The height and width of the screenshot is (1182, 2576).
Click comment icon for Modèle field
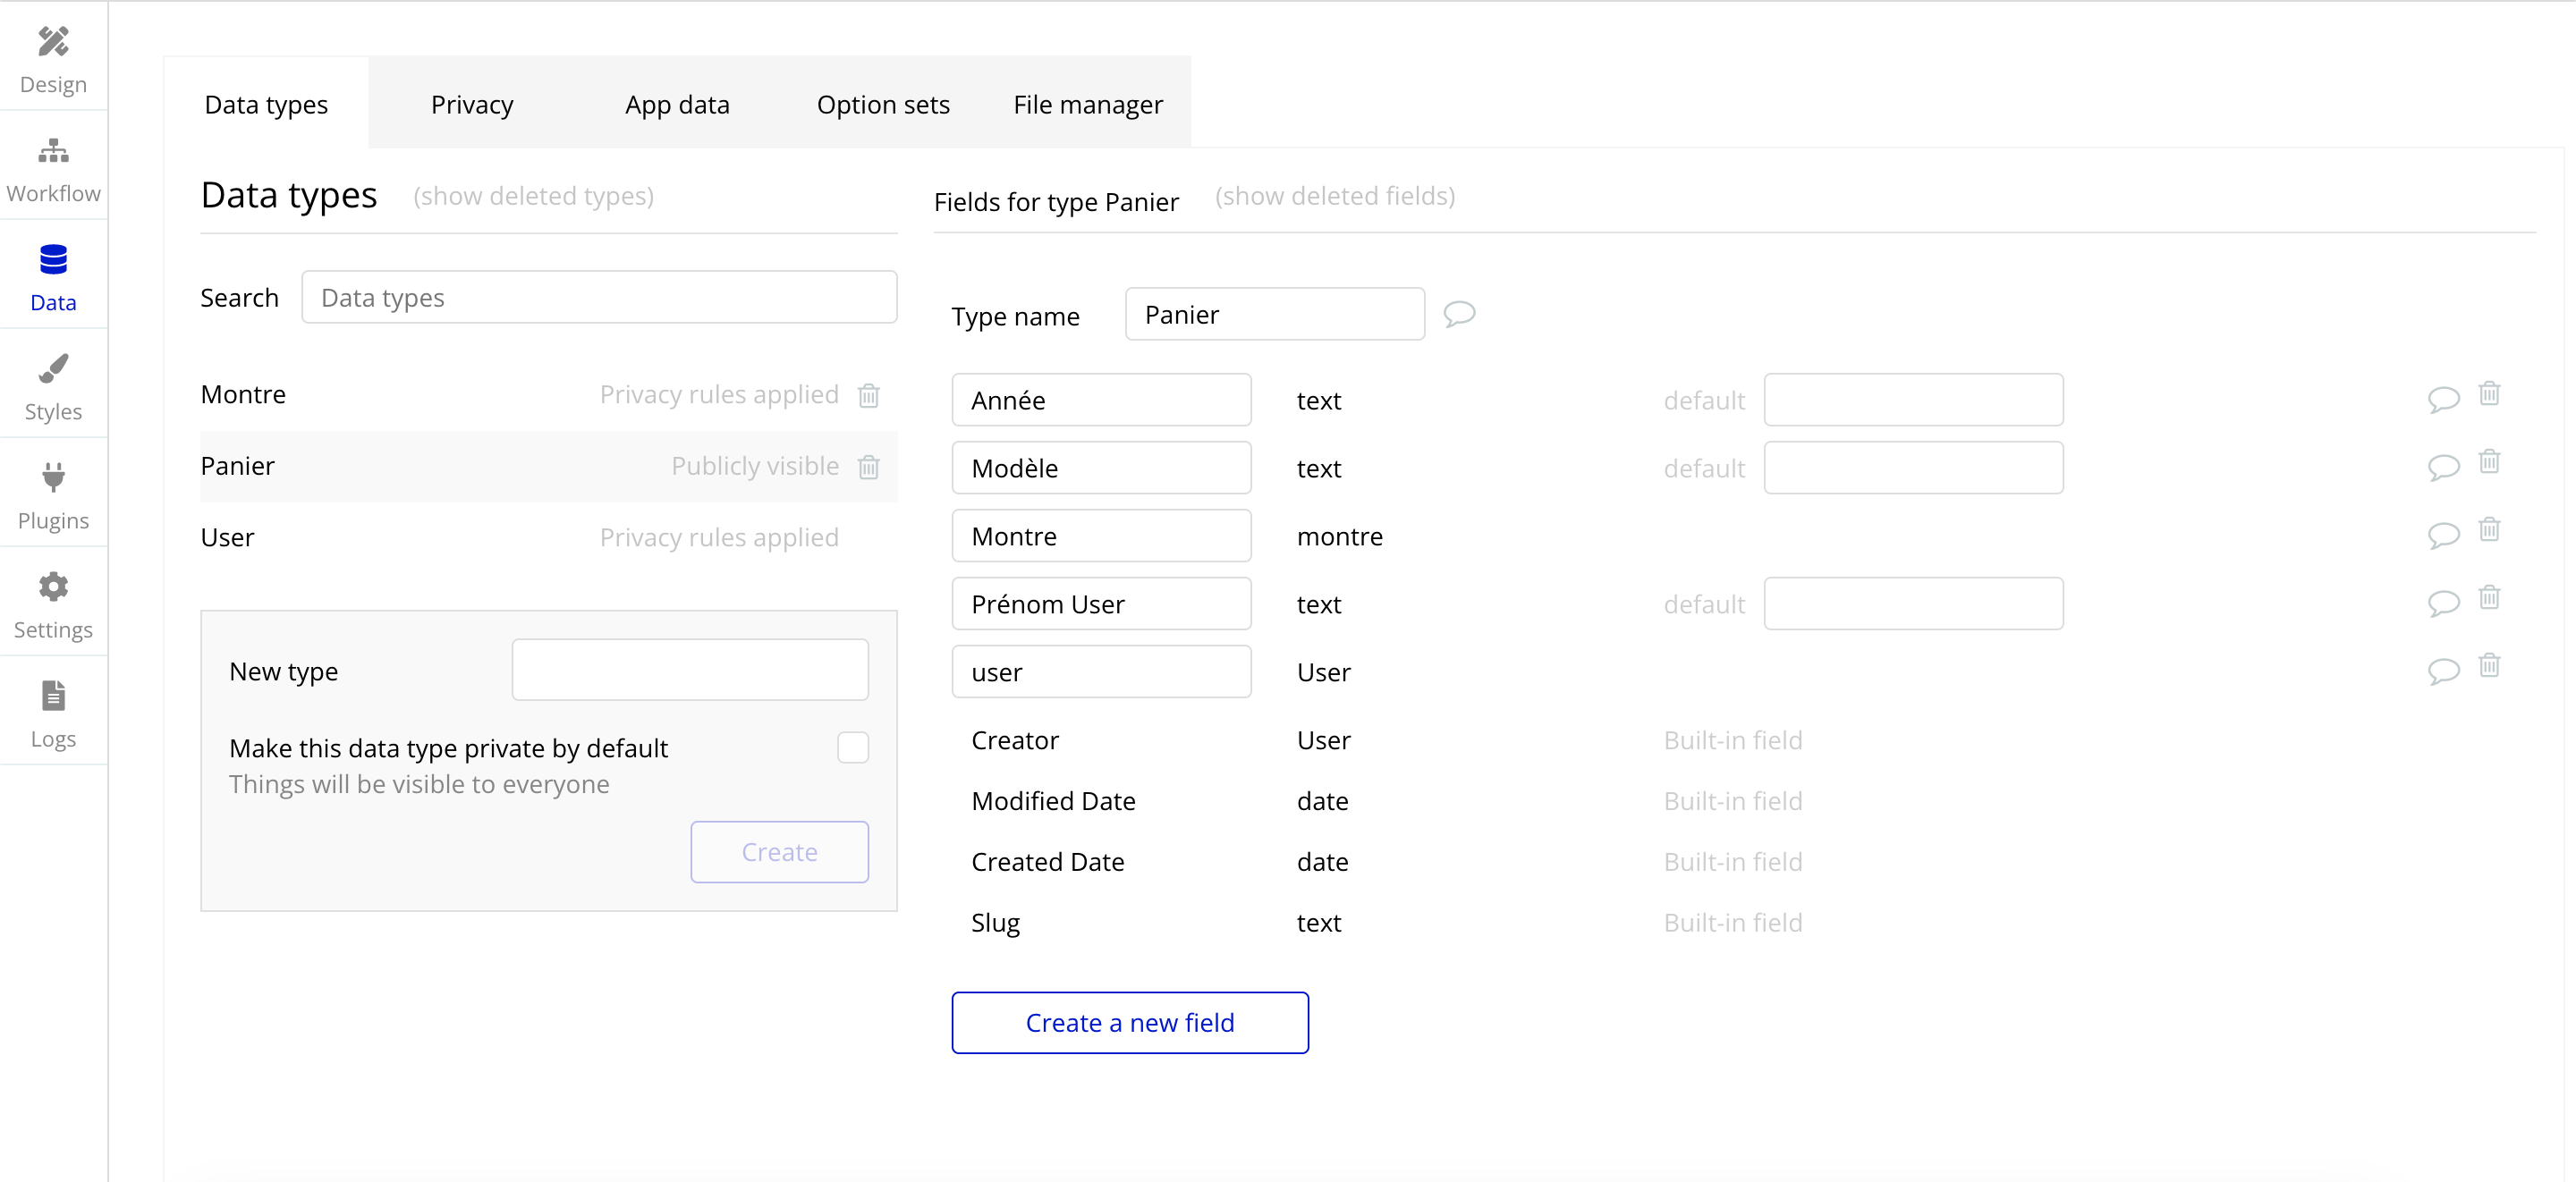point(2443,467)
